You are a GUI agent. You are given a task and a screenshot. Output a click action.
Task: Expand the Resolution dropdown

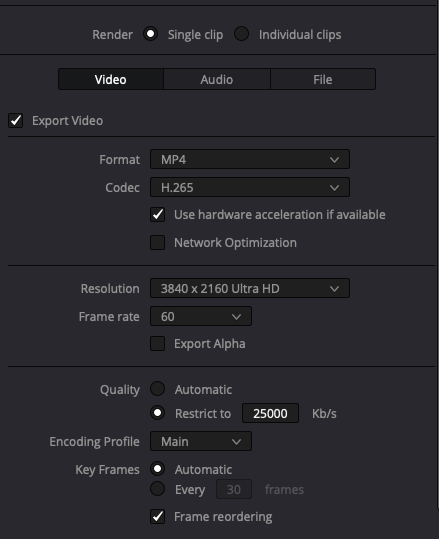[250, 288]
